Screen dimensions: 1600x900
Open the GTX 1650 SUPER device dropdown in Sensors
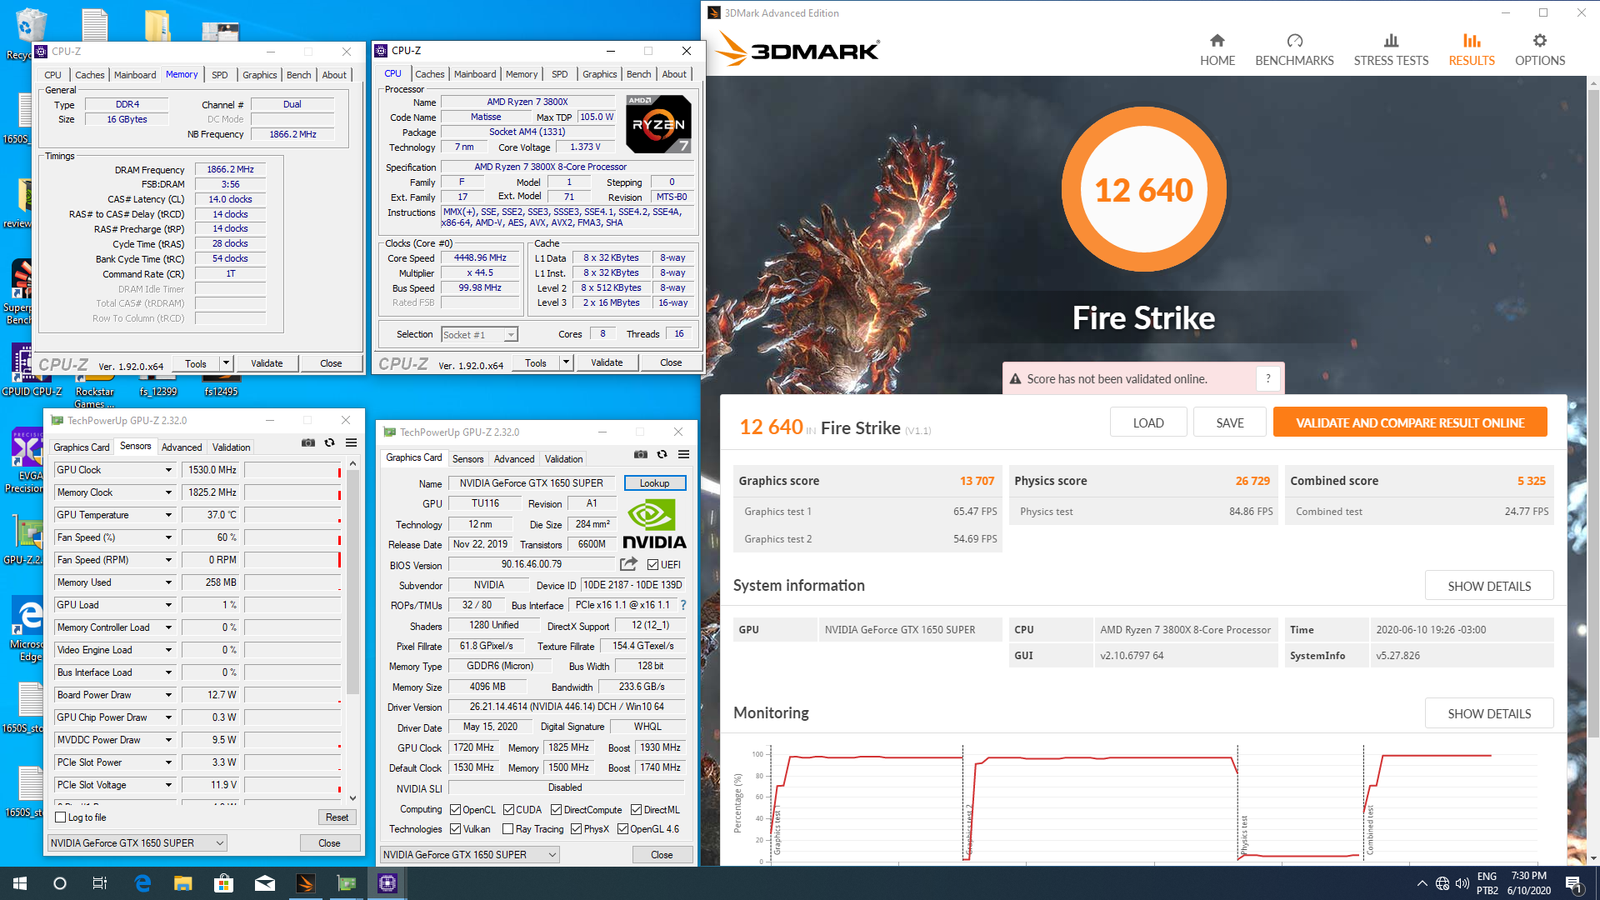click(x=219, y=843)
